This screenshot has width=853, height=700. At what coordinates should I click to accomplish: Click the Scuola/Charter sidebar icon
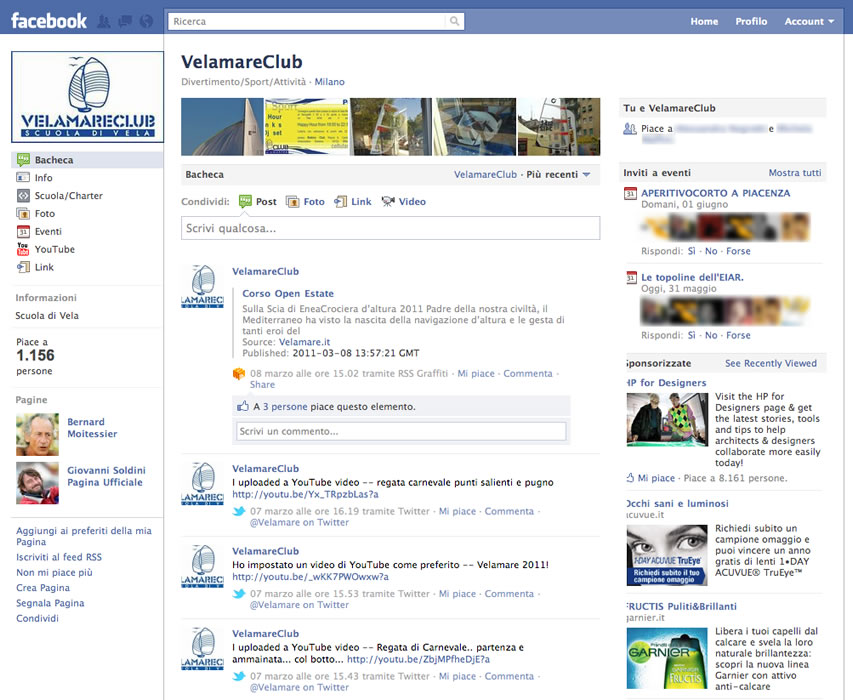[23, 195]
